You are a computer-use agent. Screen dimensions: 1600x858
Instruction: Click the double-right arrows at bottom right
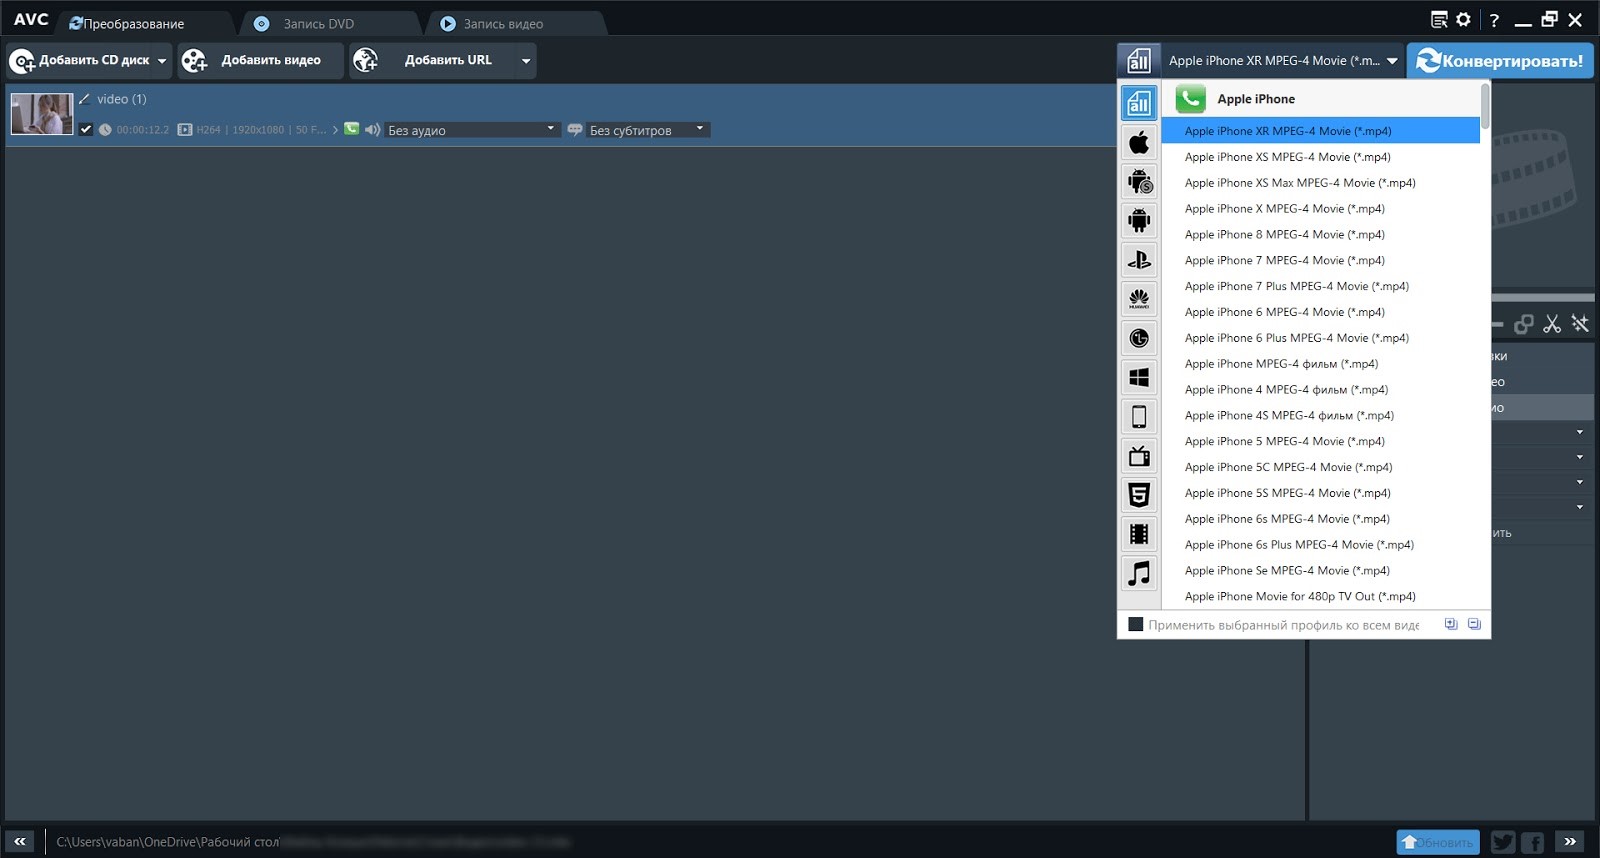click(x=1570, y=842)
